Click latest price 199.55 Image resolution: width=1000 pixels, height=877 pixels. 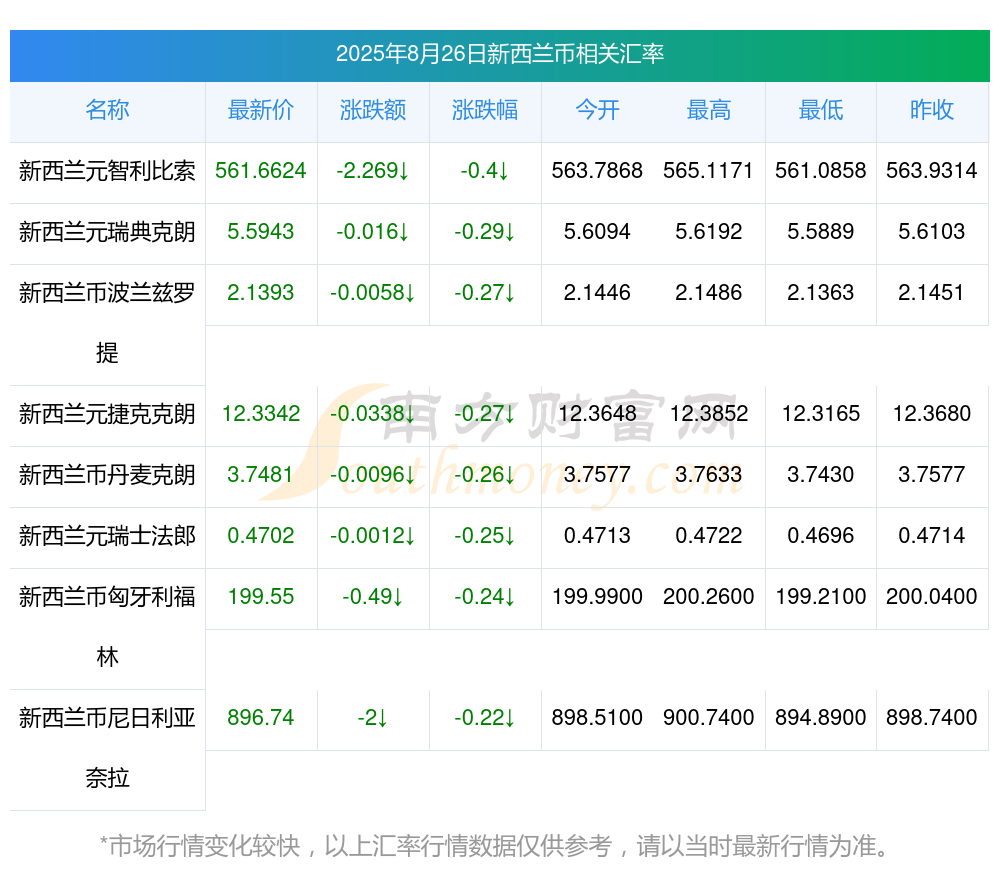point(261,597)
